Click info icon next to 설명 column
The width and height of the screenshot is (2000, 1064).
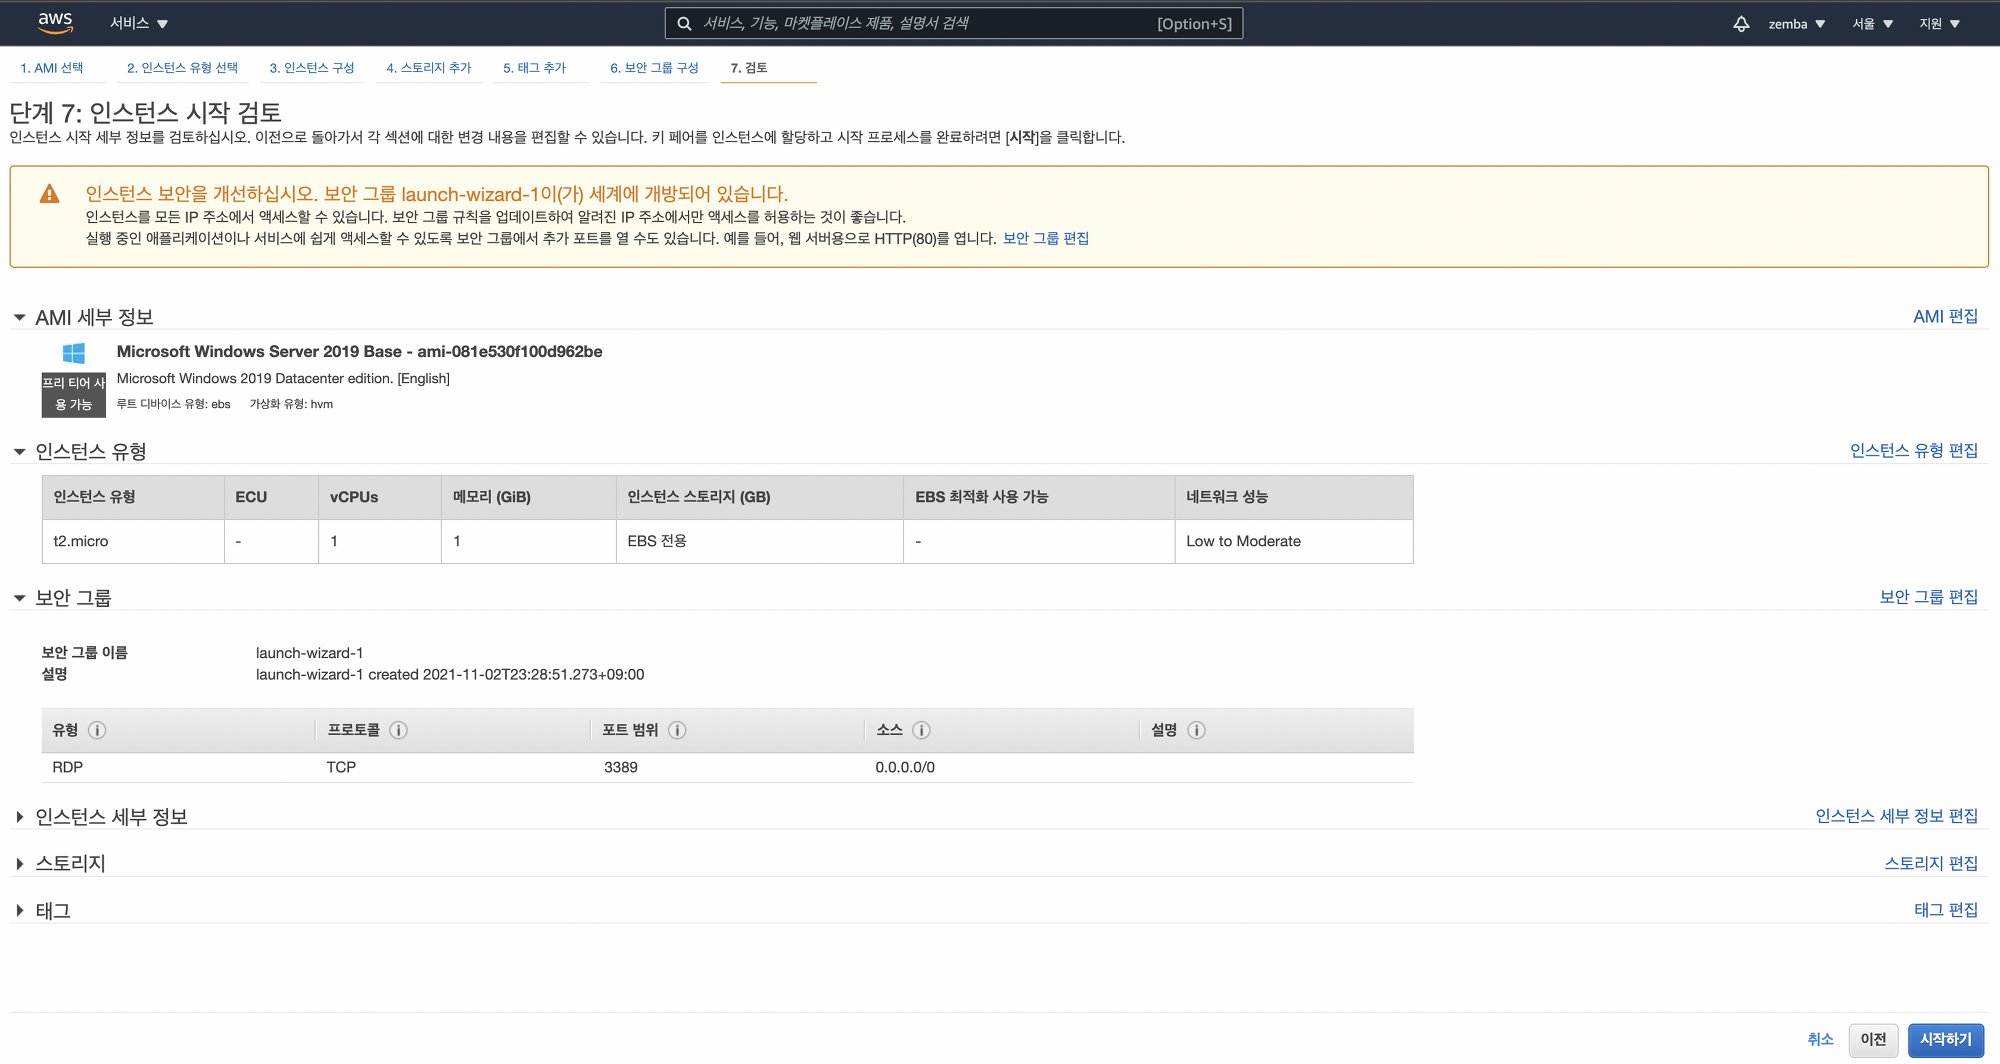[x=1196, y=730]
